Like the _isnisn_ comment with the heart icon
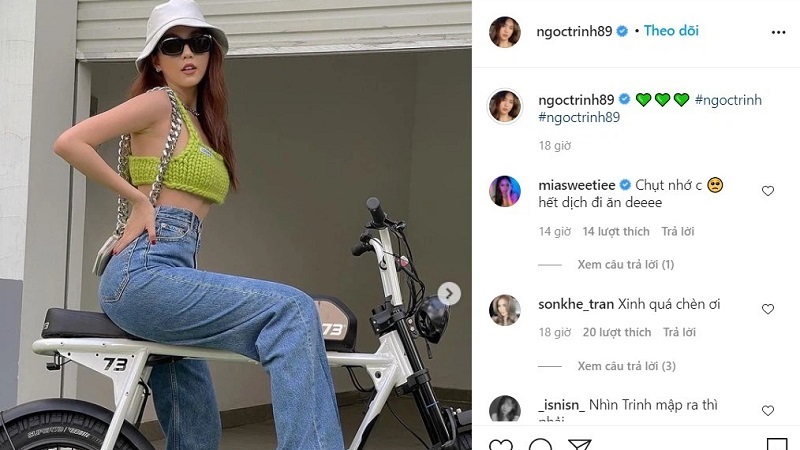The width and height of the screenshot is (800, 450). [768, 410]
